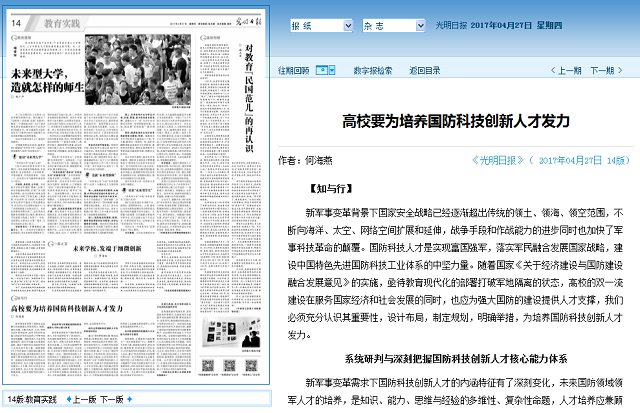Click author line 作者:何海燕

pos(305,160)
